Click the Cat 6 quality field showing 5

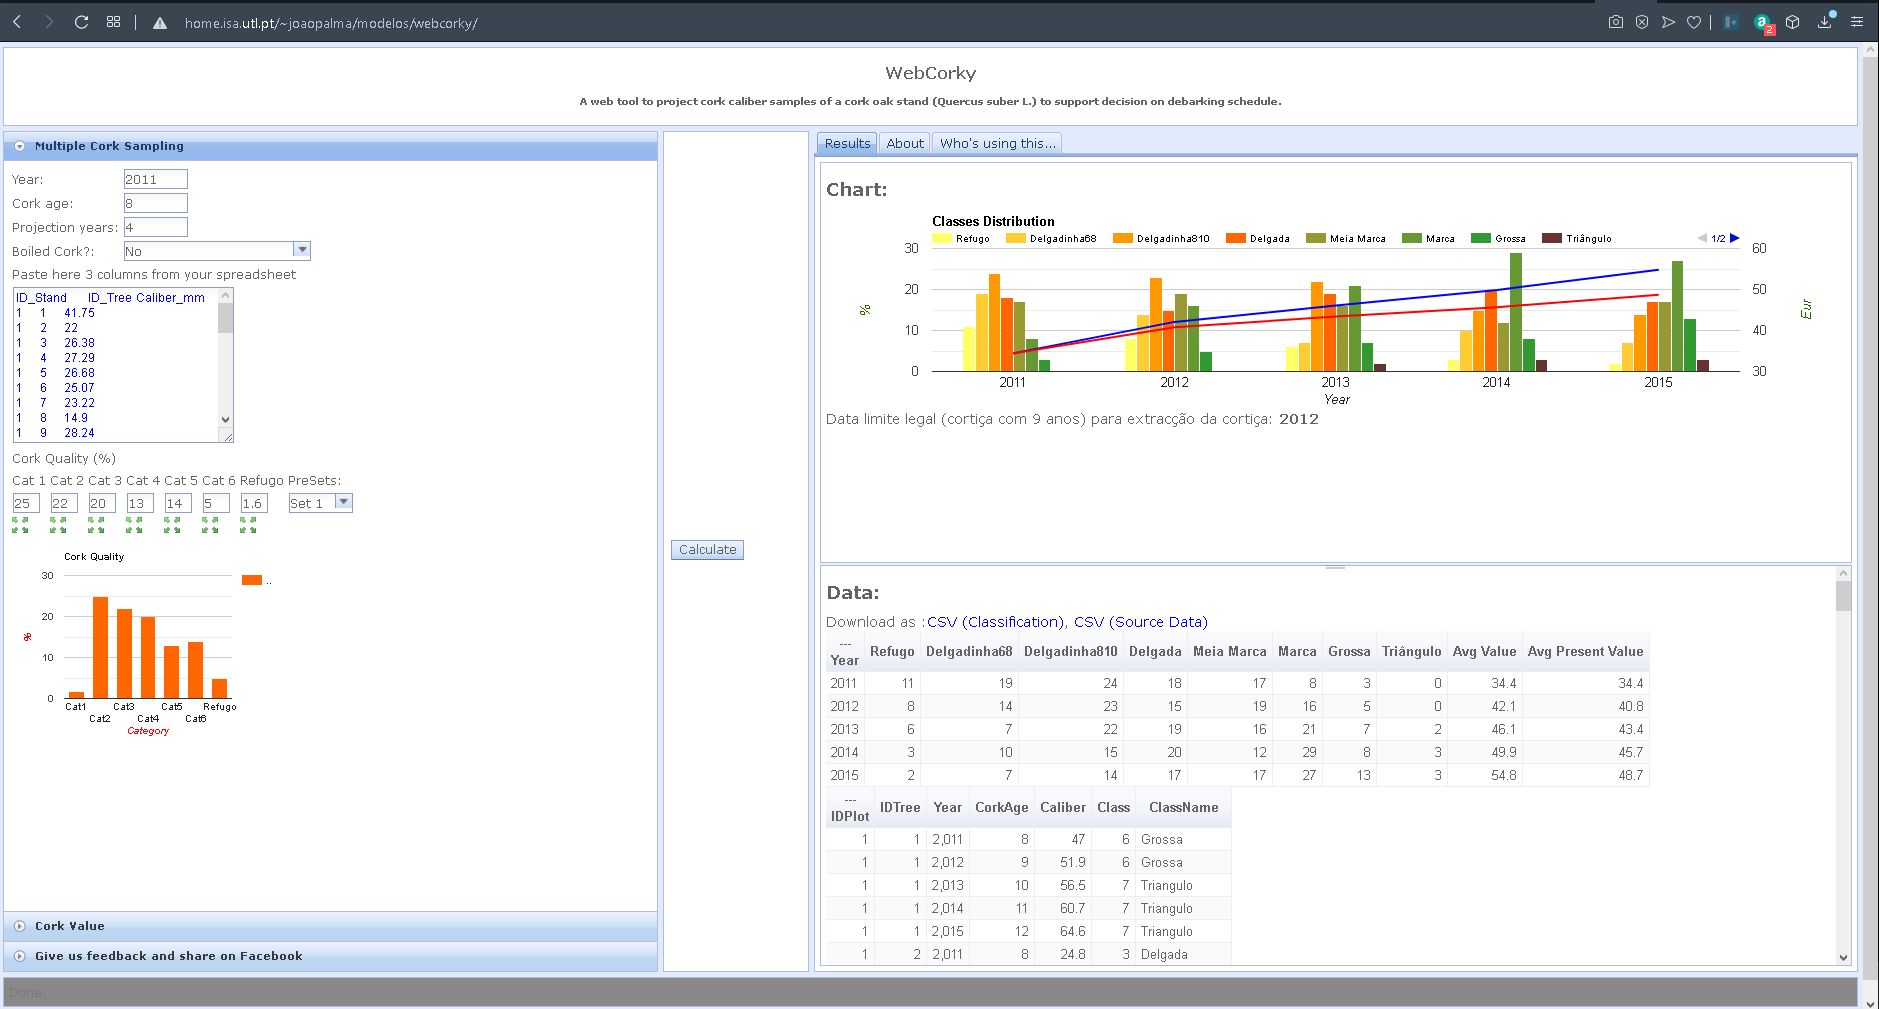(216, 503)
